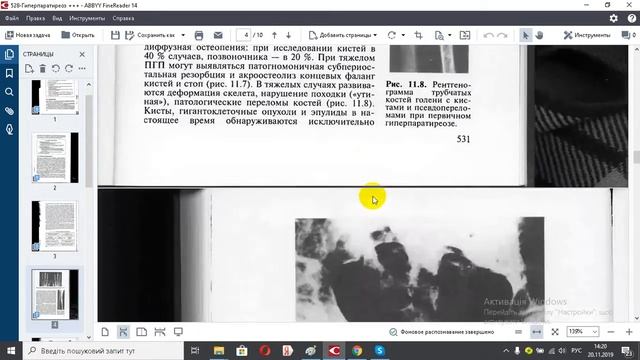Zoom out with minus button
Viewport: 640px width, 360px height.
pyautogui.click(x=611, y=332)
